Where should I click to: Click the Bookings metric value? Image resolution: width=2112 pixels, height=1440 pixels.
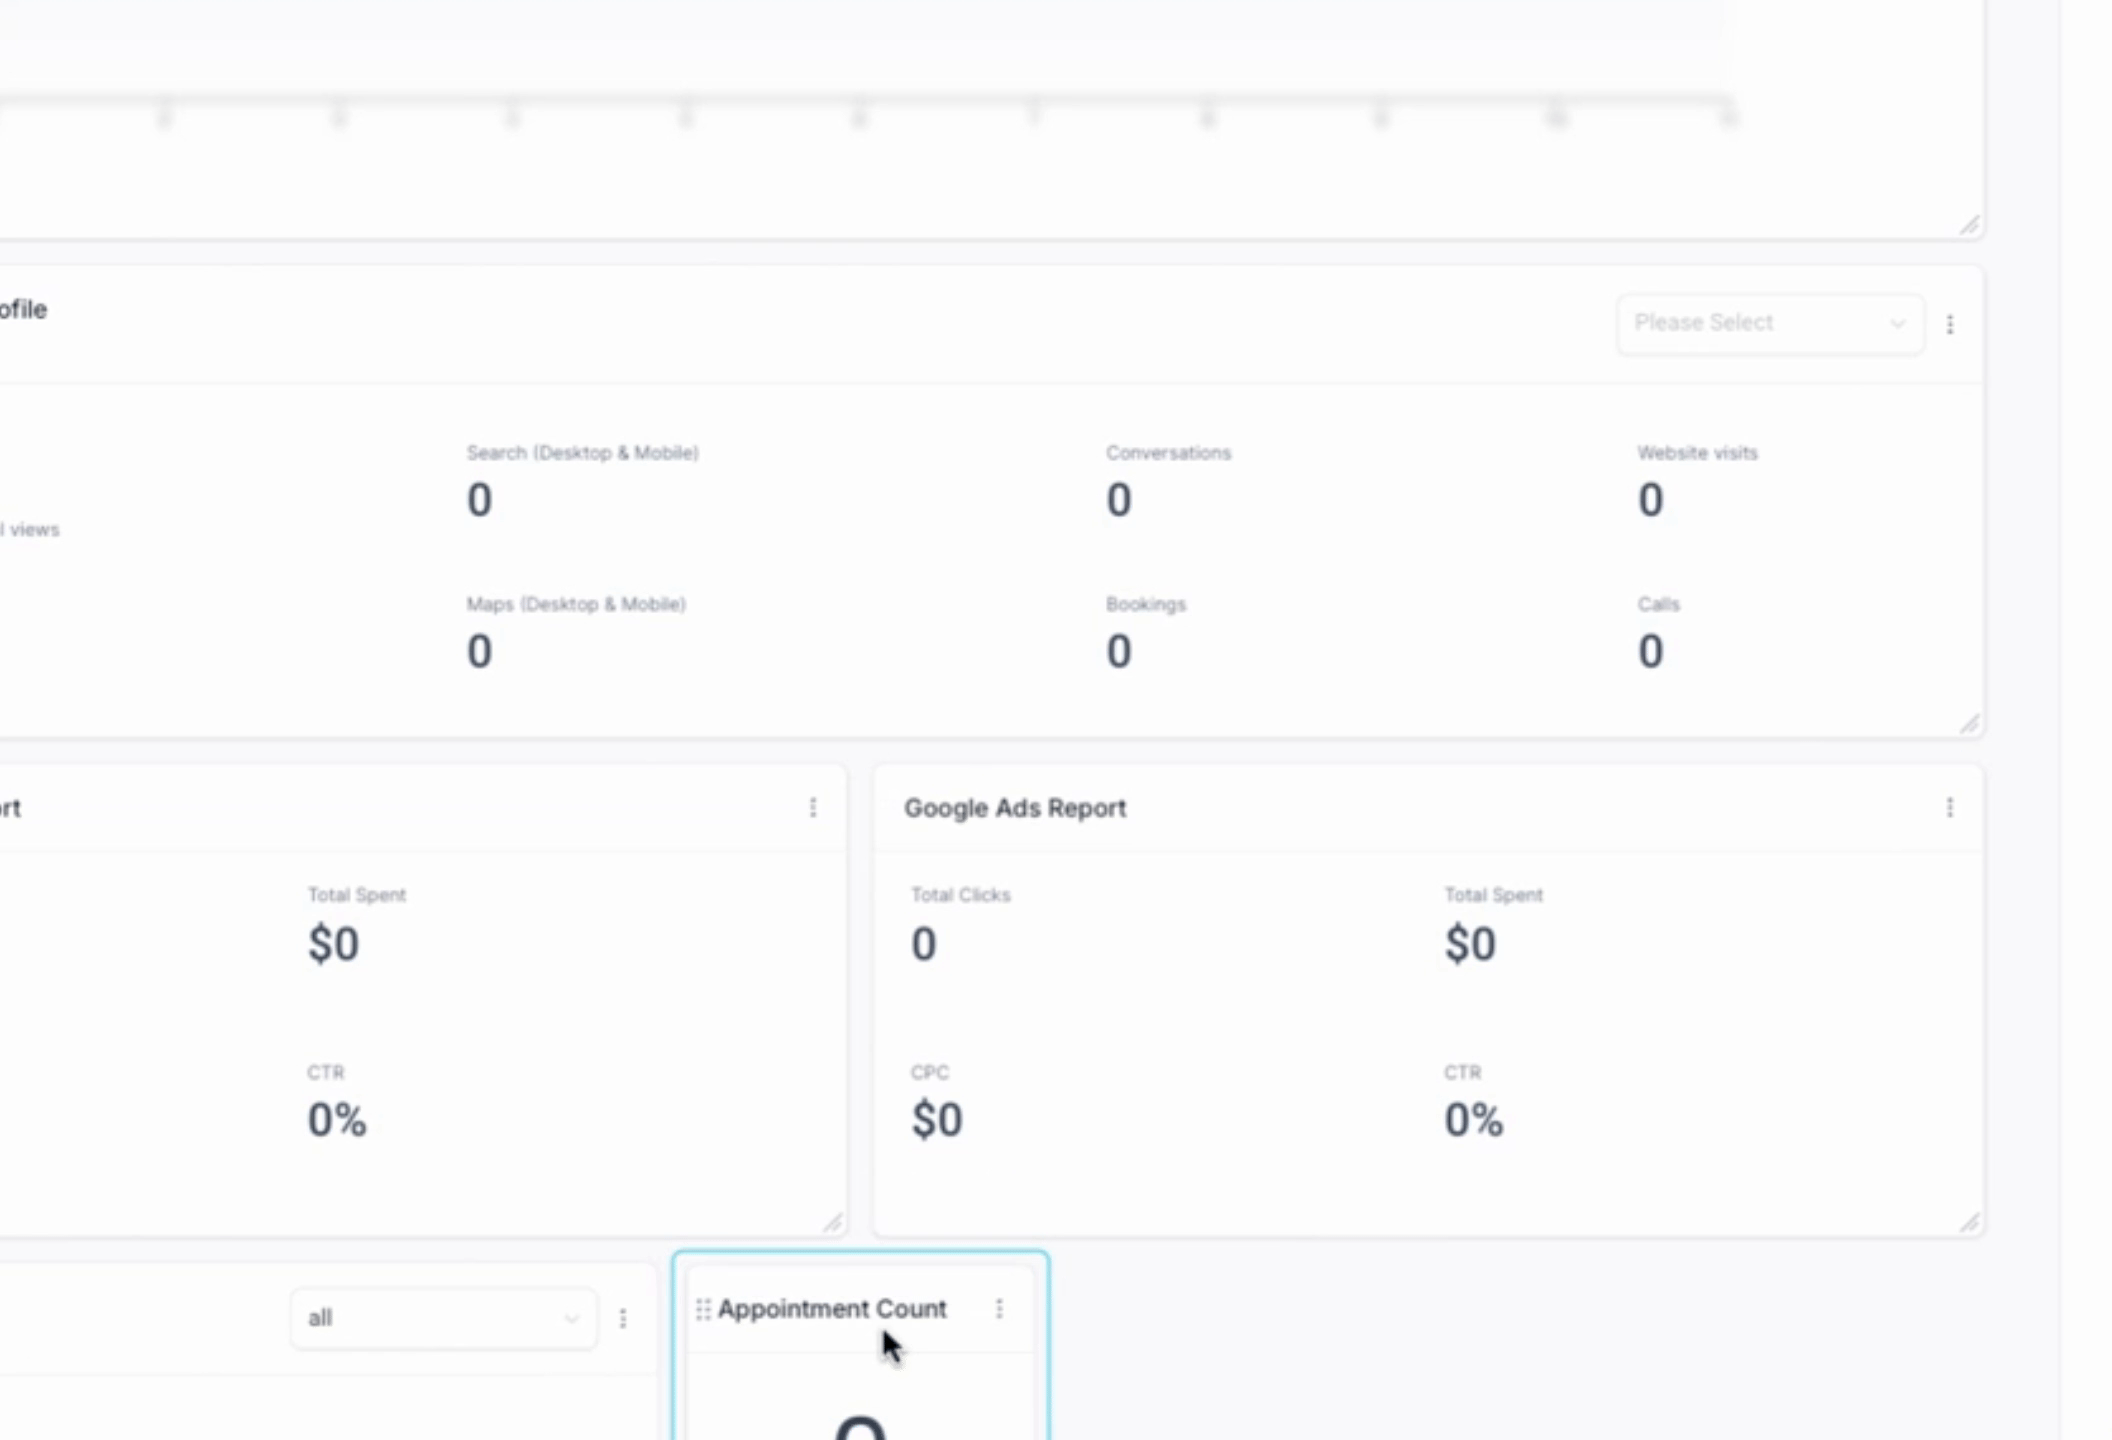point(1118,652)
